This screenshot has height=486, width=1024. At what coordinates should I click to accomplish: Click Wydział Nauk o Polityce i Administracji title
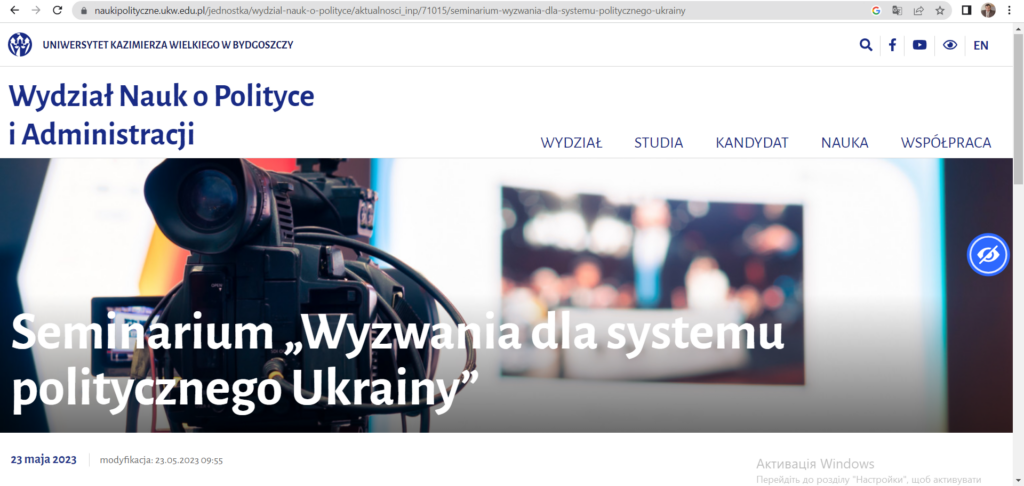[x=161, y=115]
